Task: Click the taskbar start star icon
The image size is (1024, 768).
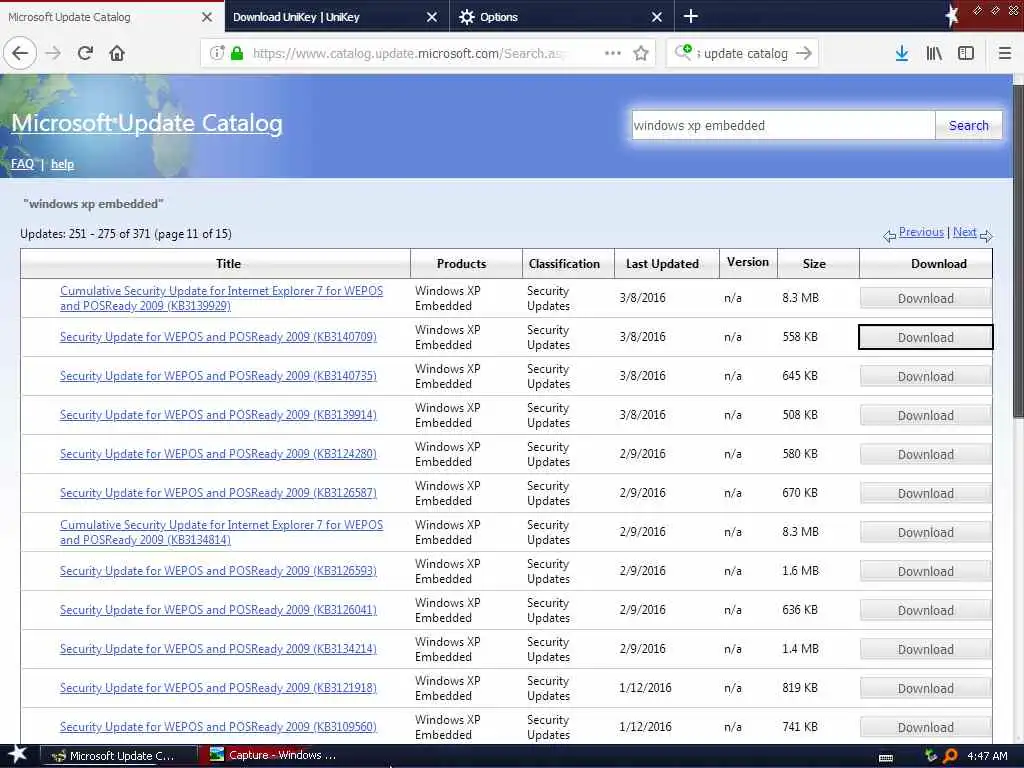Action: (18, 755)
